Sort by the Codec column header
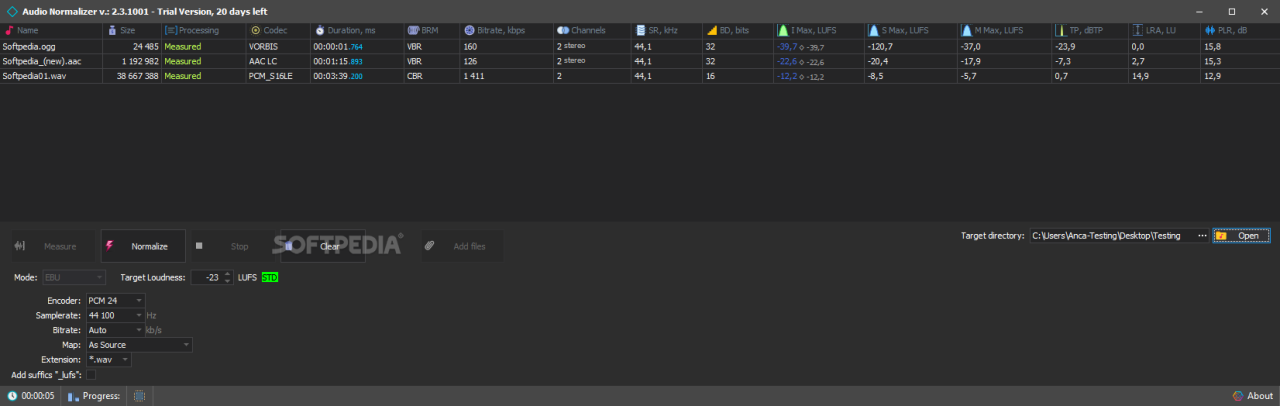Viewport: 1280px width, 406px height. tap(278, 31)
